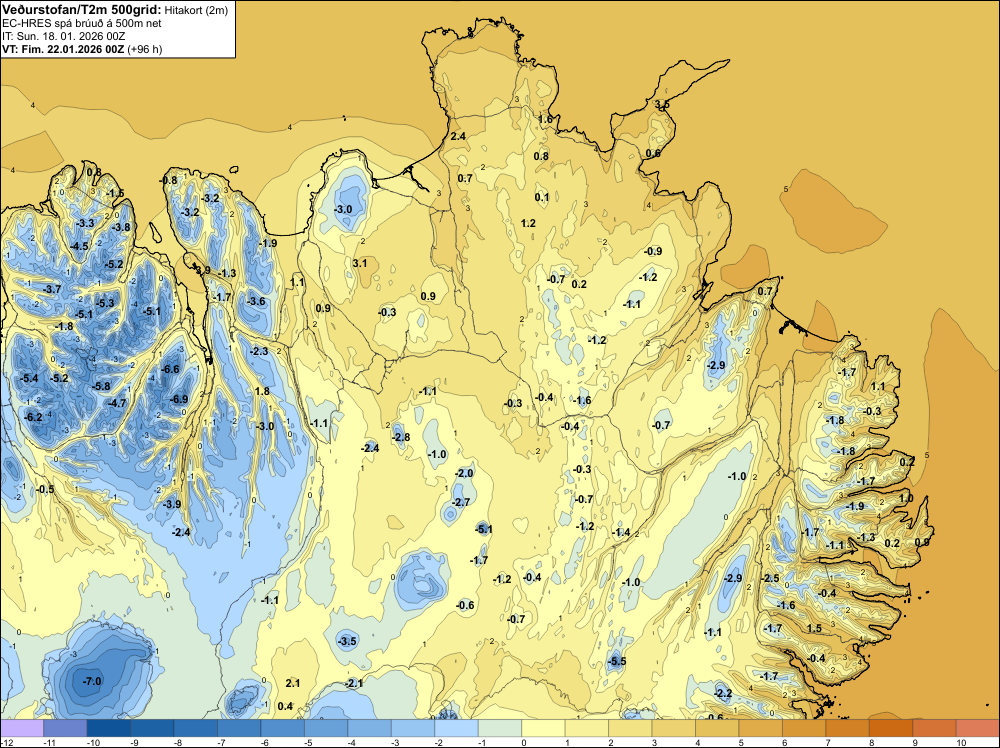Click the -3.5 temperature label
The width and height of the screenshot is (1000, 748).
(x=348, y=641)
